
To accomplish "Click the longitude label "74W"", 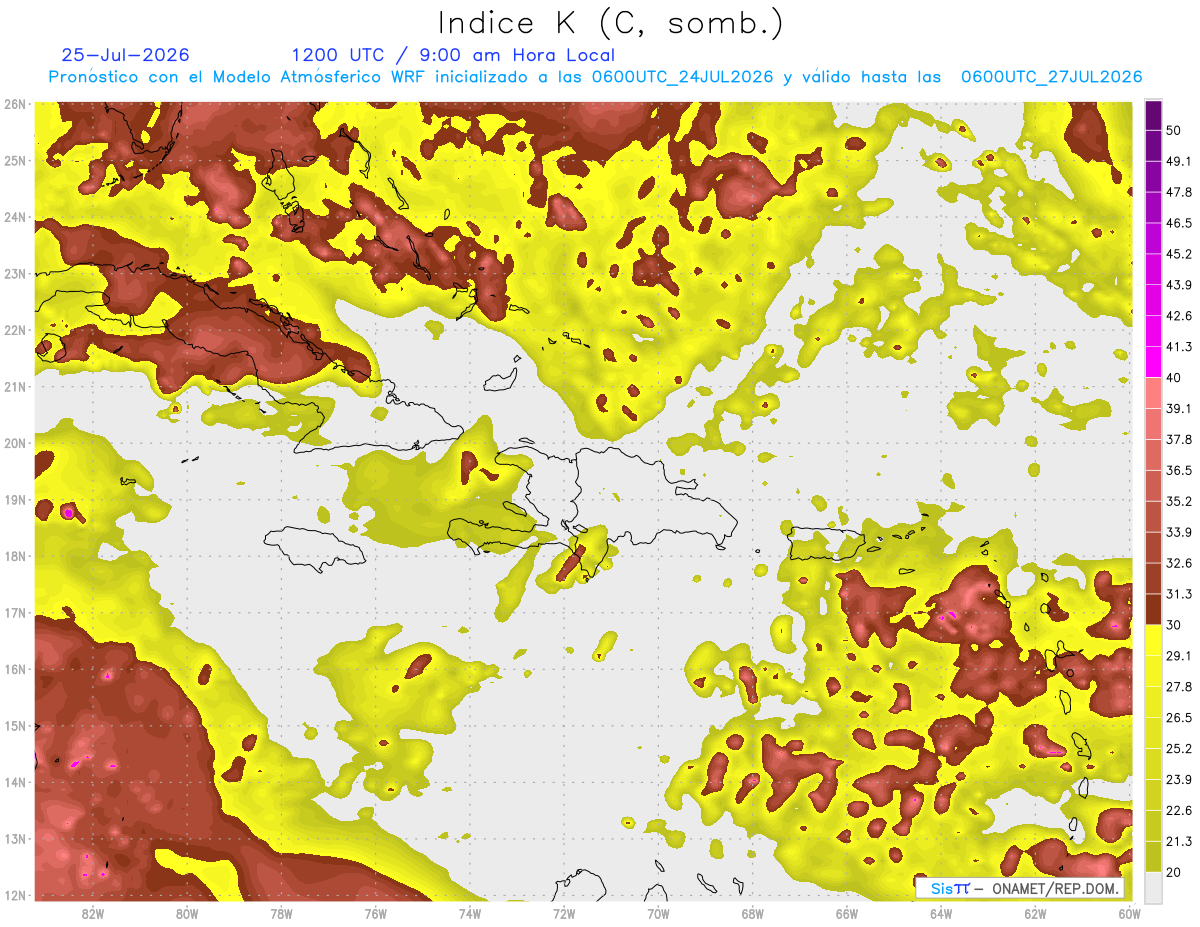I will pos(470,913).
